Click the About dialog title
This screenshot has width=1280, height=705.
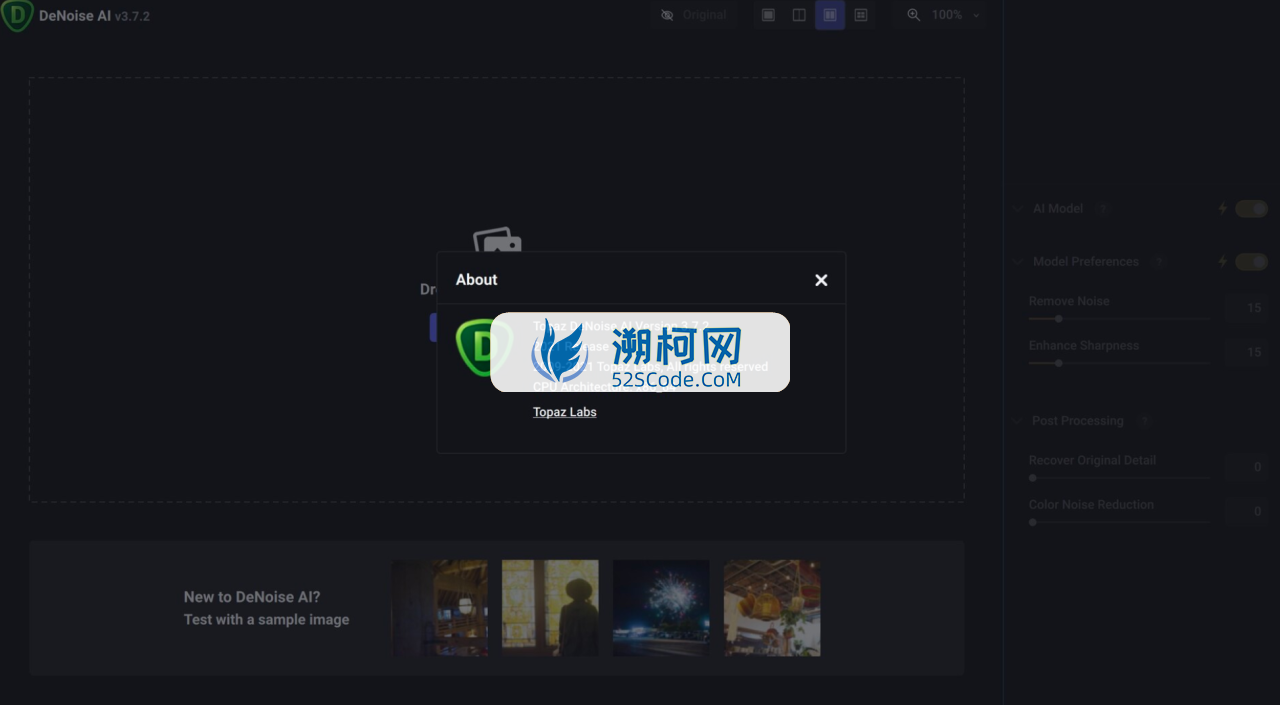tap(476, 280)
